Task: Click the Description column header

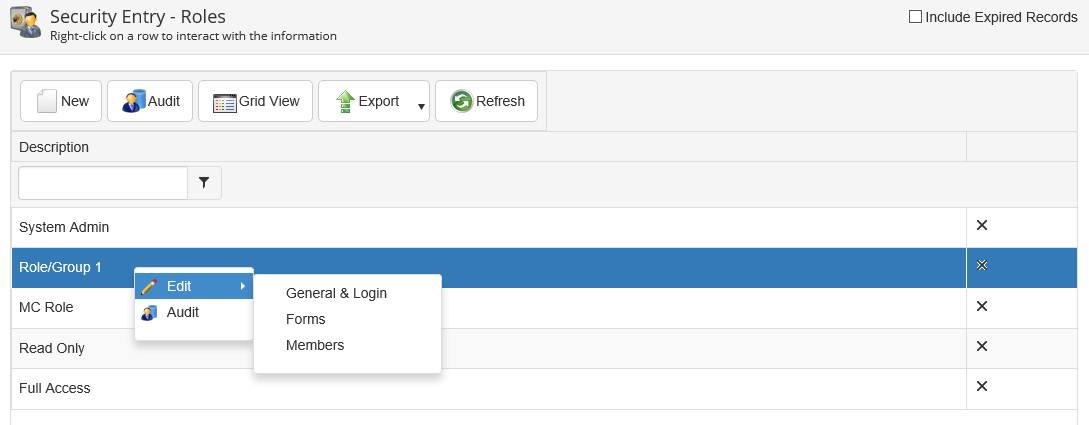Action: point(54,147)
